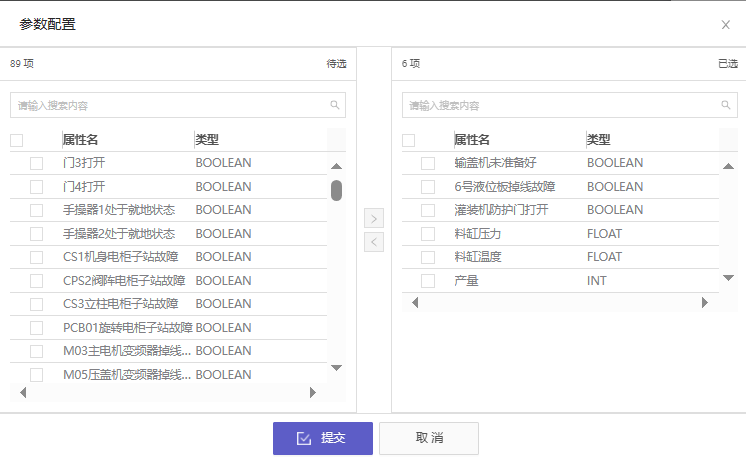Viewport: 746px width, 461px height.
Task: Select the 门3打开 row text
Action: click(x=84, y=163)
